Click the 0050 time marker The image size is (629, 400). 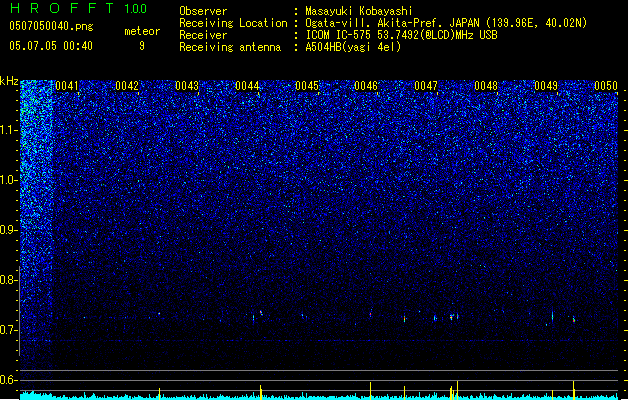606,86
